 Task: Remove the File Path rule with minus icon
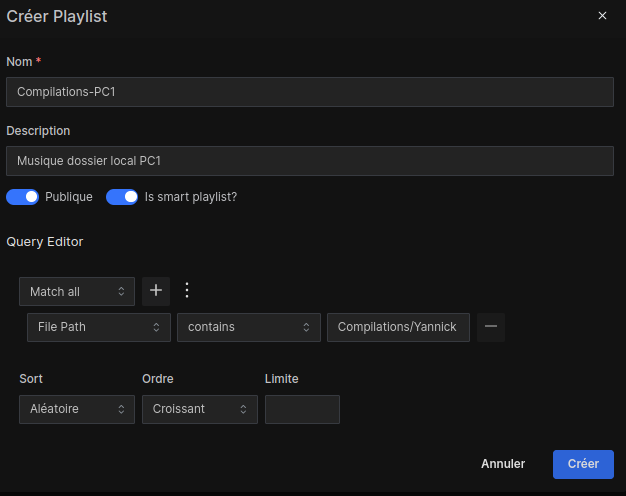490,327
